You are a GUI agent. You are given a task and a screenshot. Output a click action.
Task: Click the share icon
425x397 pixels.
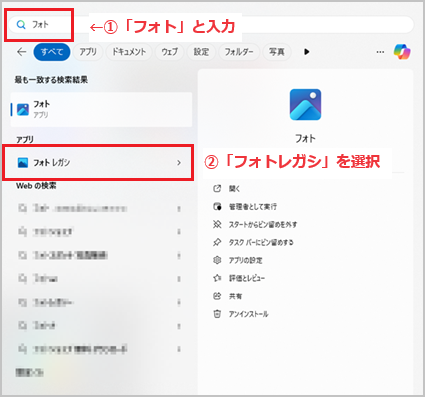click(x=217, y=296)
